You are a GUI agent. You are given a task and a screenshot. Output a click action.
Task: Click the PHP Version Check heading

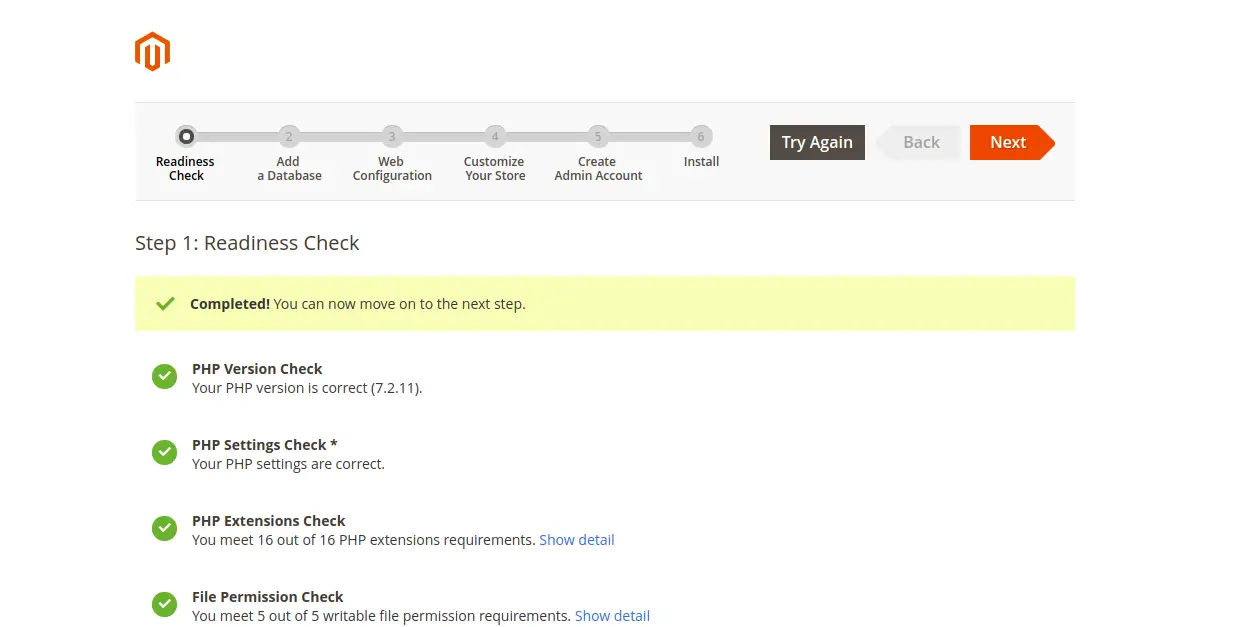(x=257, y=369)
